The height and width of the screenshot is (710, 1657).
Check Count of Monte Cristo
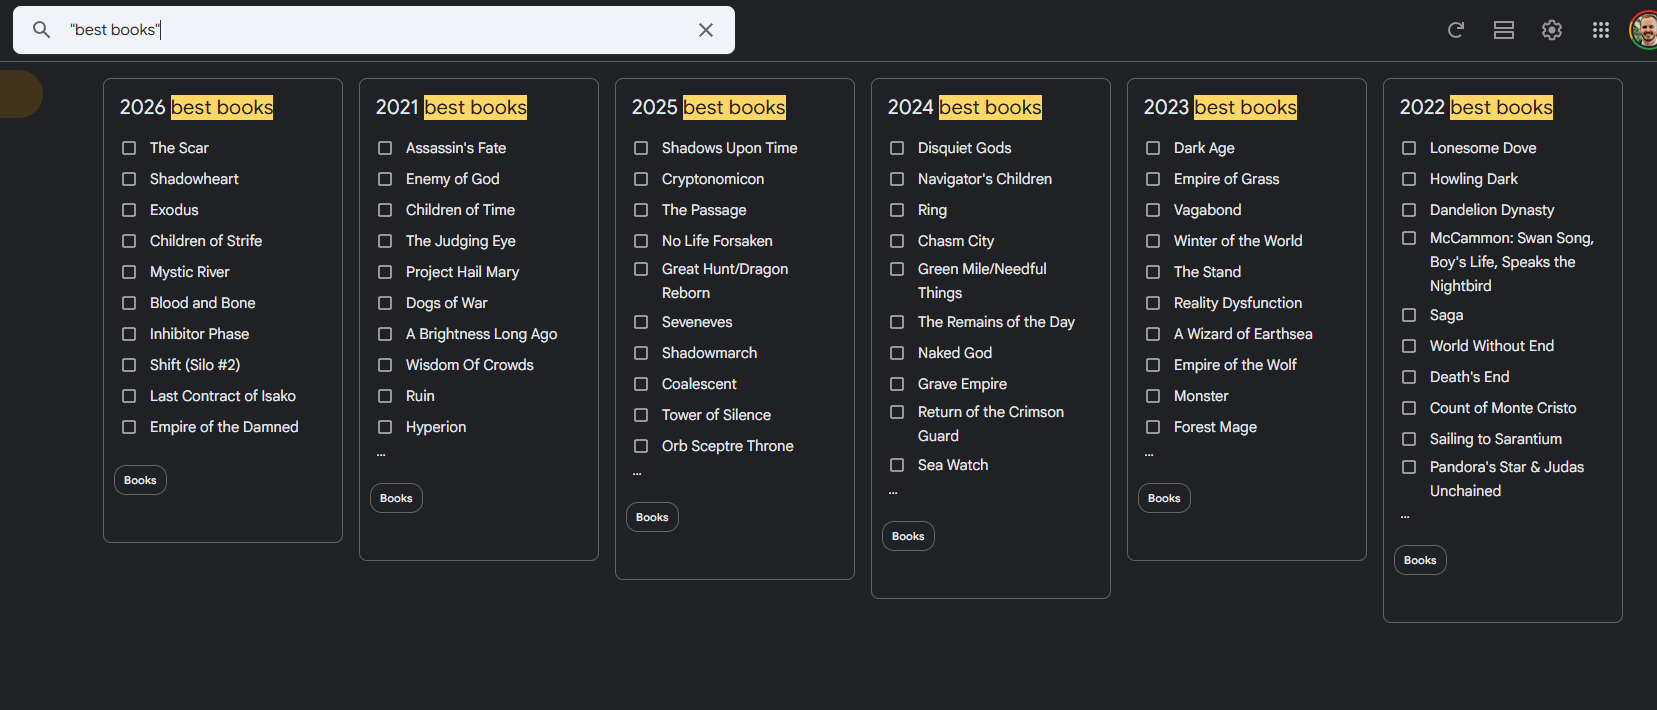[x=1409, y=408]
